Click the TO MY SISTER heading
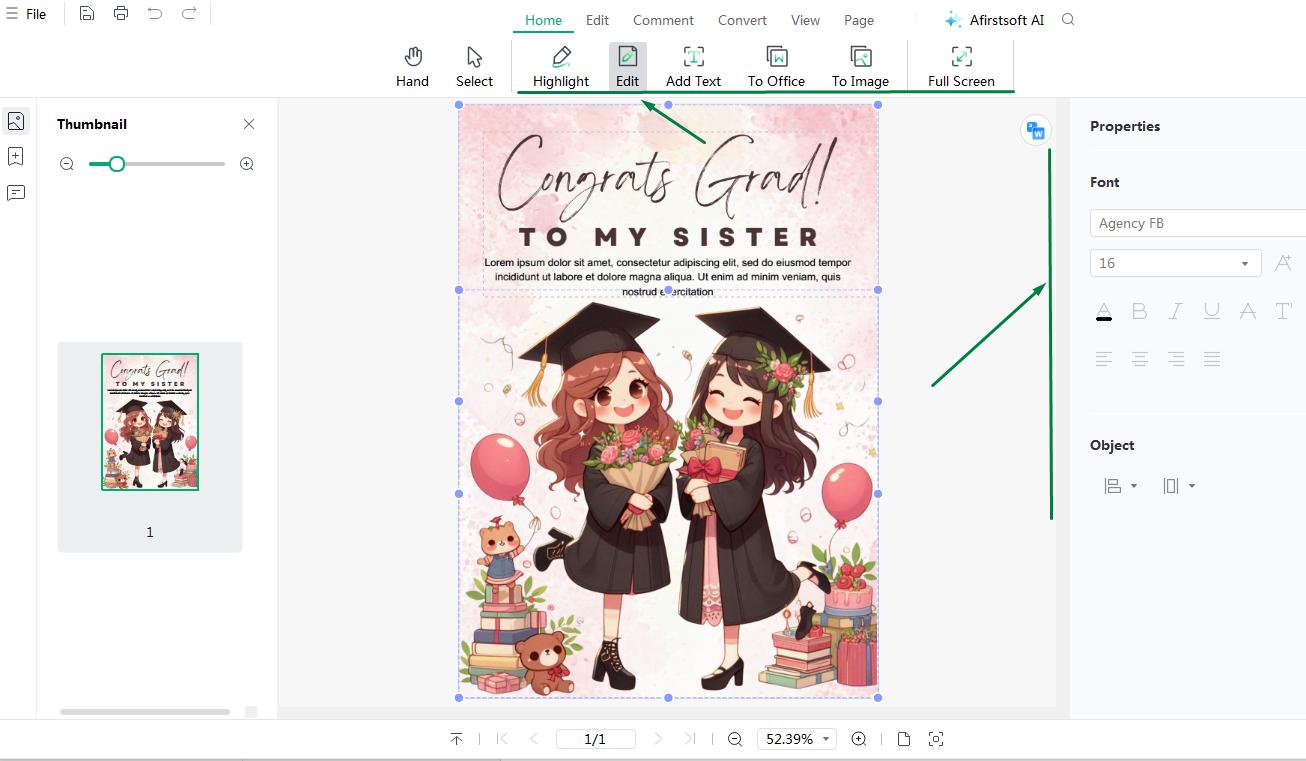1306x761 pixels. pos(669,237)
